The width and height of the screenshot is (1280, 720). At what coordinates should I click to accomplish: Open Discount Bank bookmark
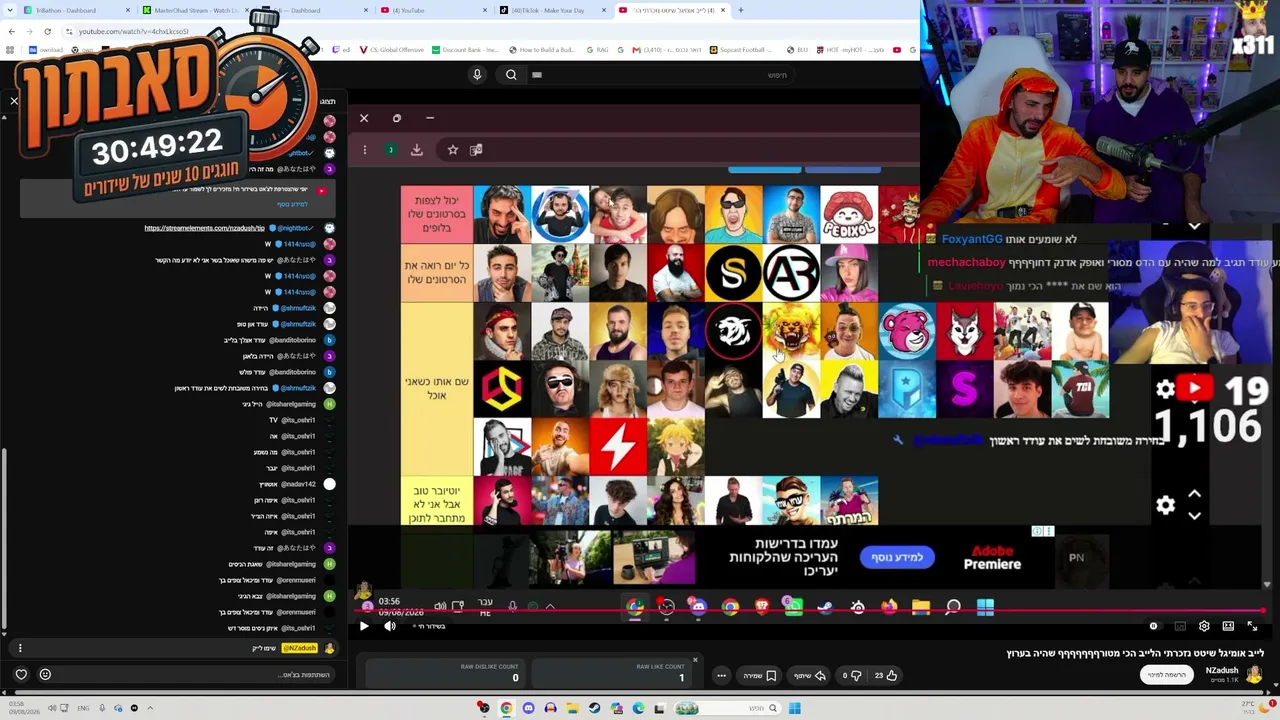[465, 49]
